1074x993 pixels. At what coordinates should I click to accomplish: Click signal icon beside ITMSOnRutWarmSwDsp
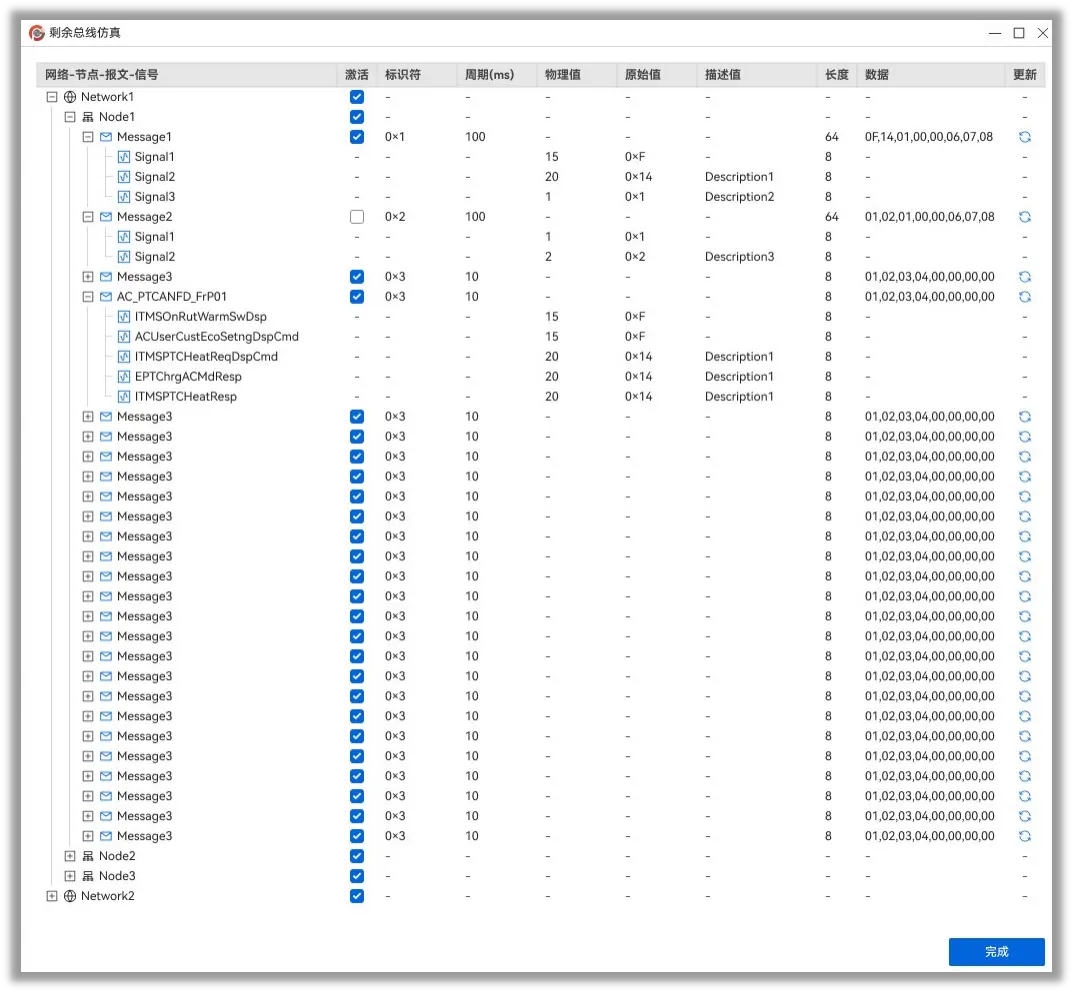(124, 317)
